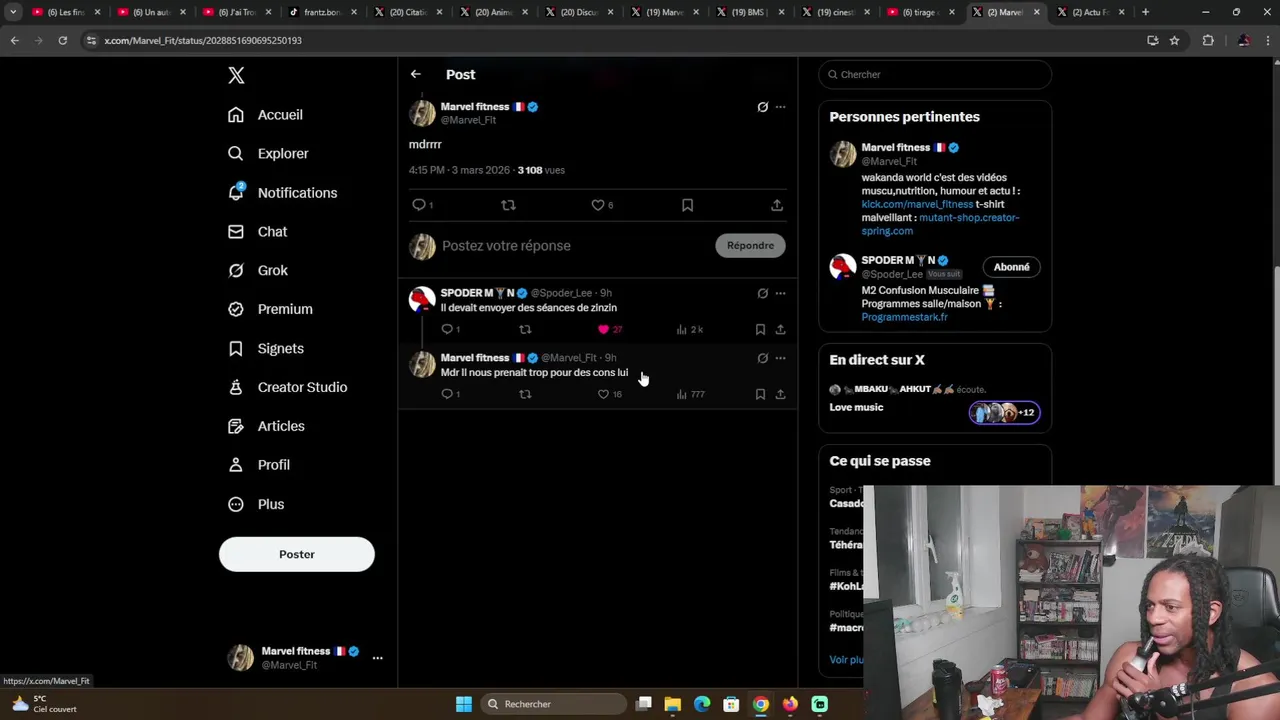Viewport: 1280px width, 720px height.
Task: Click the Abonné button for SPODER M
Action: click(x=1011, y=267)
